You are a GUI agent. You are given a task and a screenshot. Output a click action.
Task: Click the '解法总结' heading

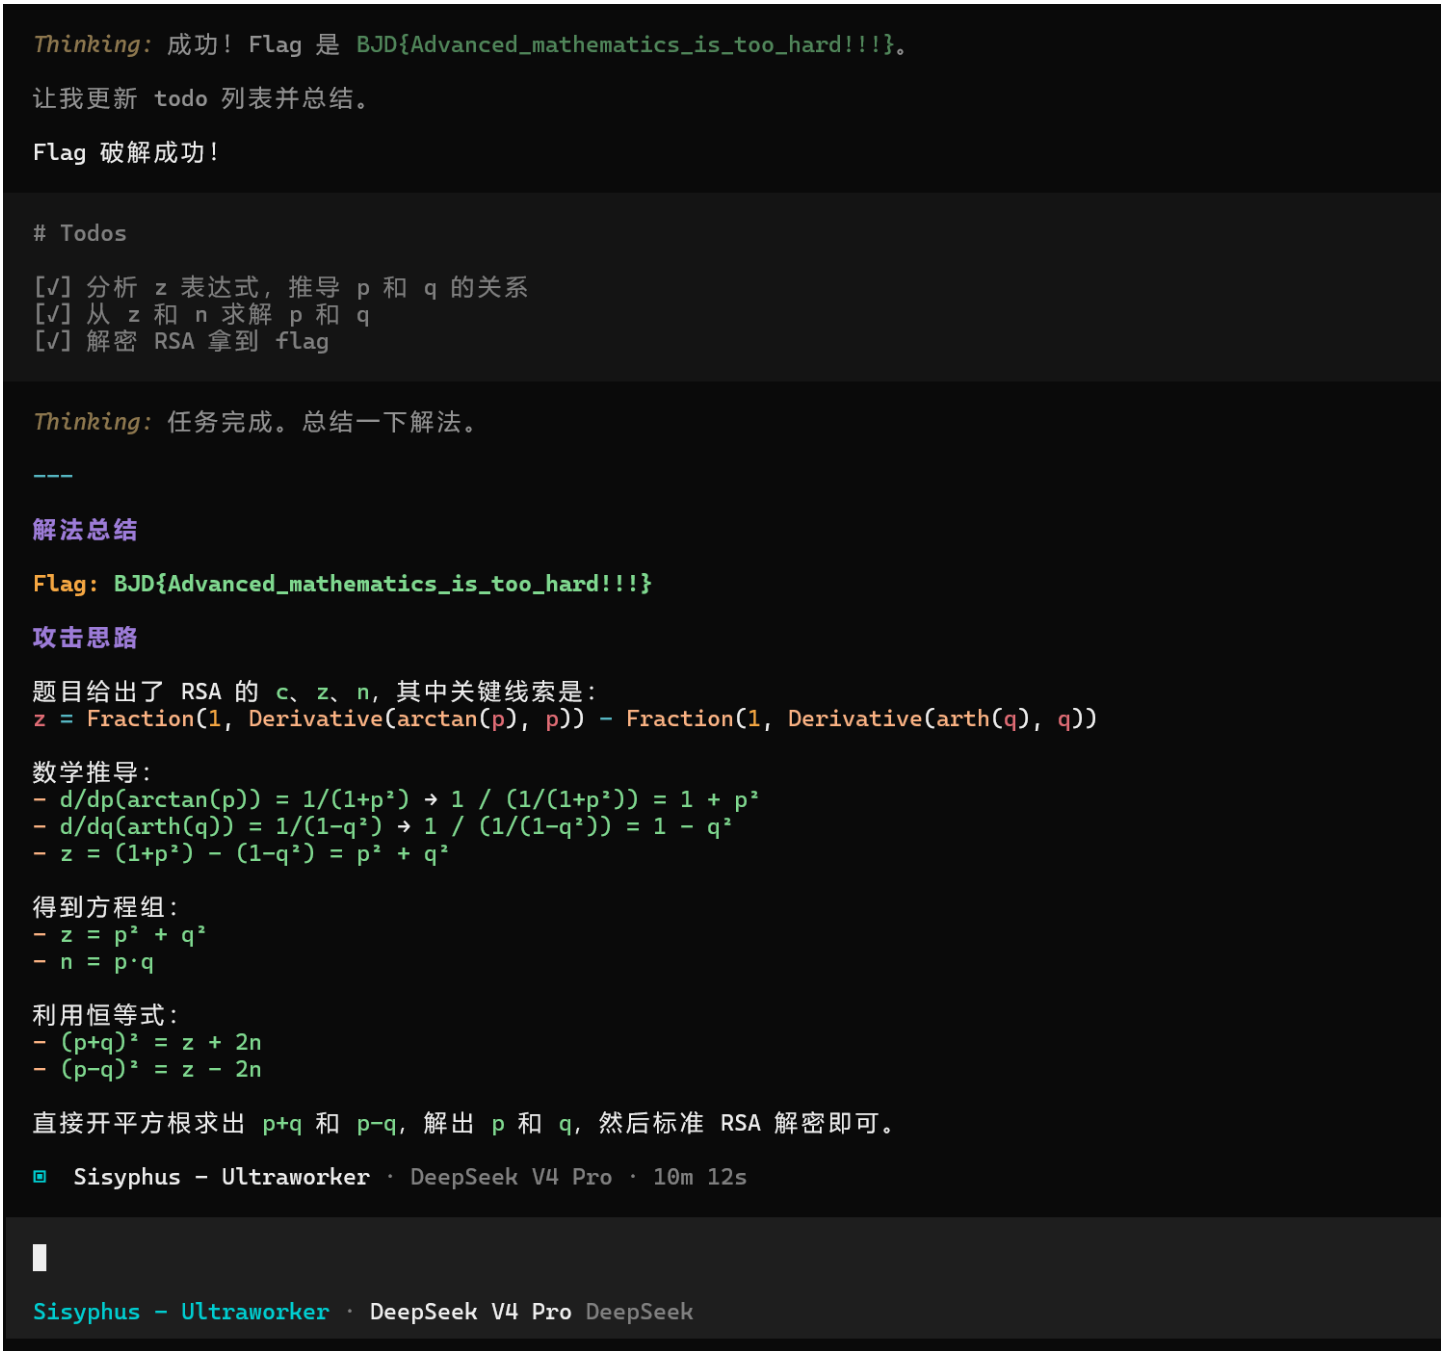(x=85, y=530)
